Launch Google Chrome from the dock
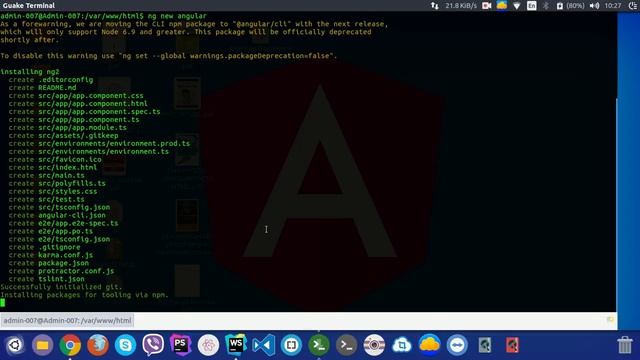The image size is (640, 360). pyautogui.click(x=70, y=345)
